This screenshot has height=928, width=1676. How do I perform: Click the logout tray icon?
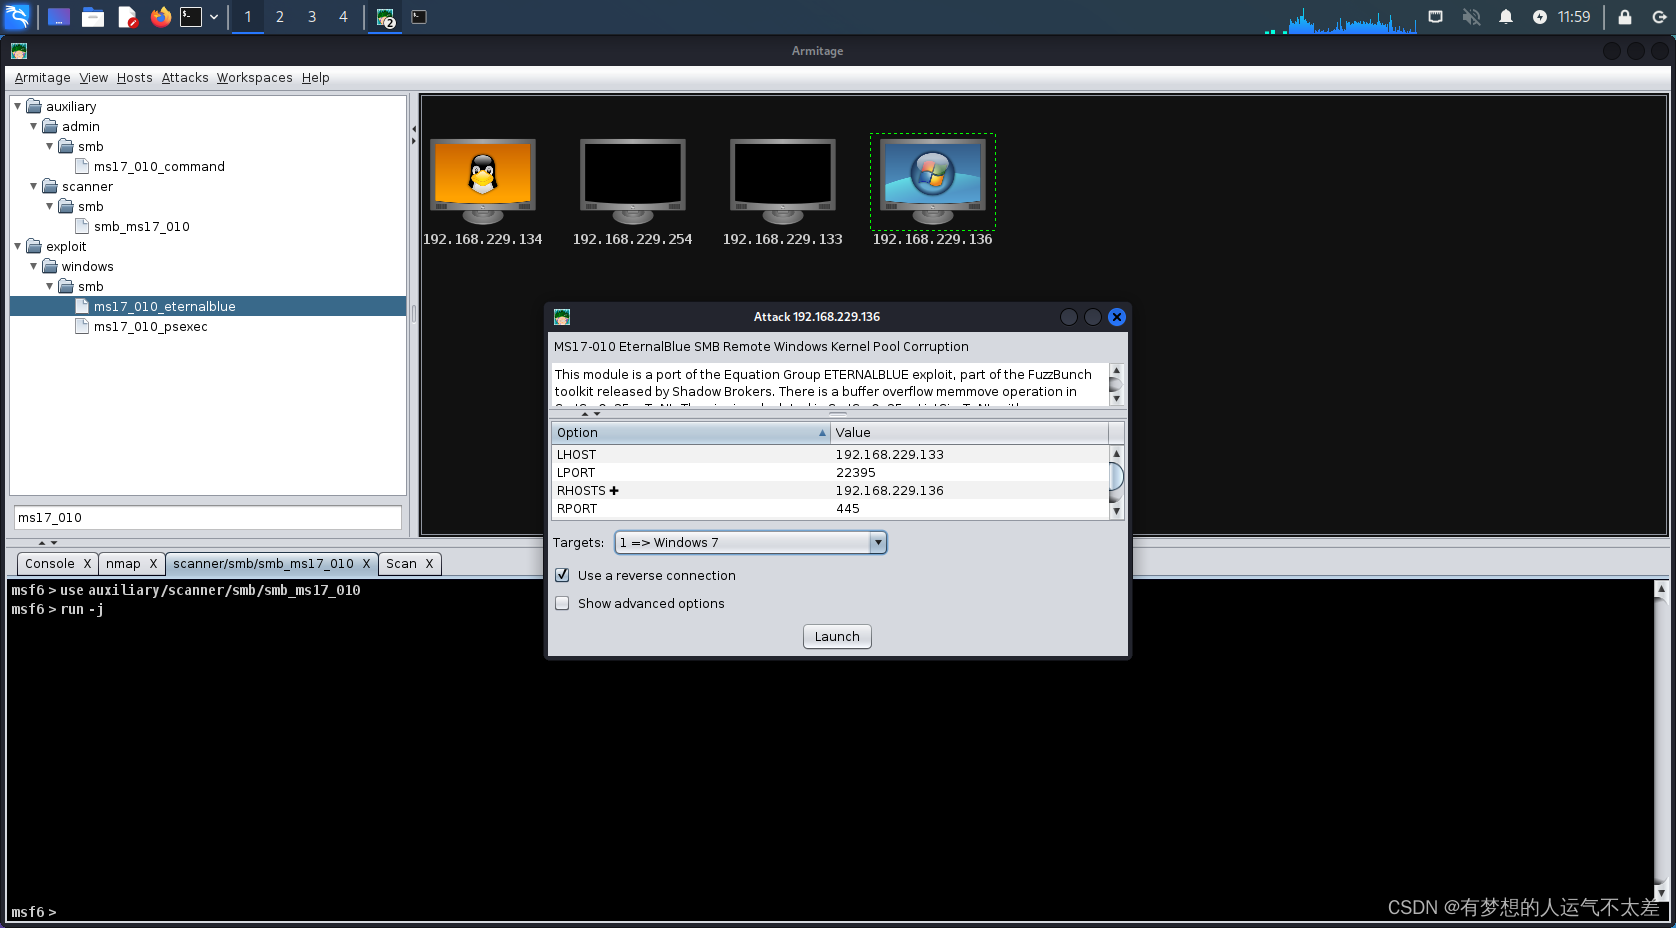[x=1659, y=17]
